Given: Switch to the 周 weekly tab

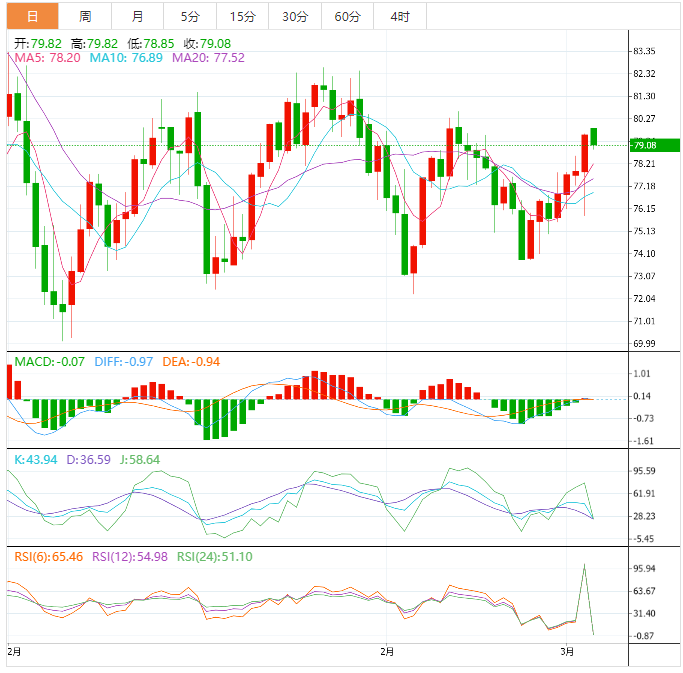Looking at the screenshot, I should click(x=85, y=17).
